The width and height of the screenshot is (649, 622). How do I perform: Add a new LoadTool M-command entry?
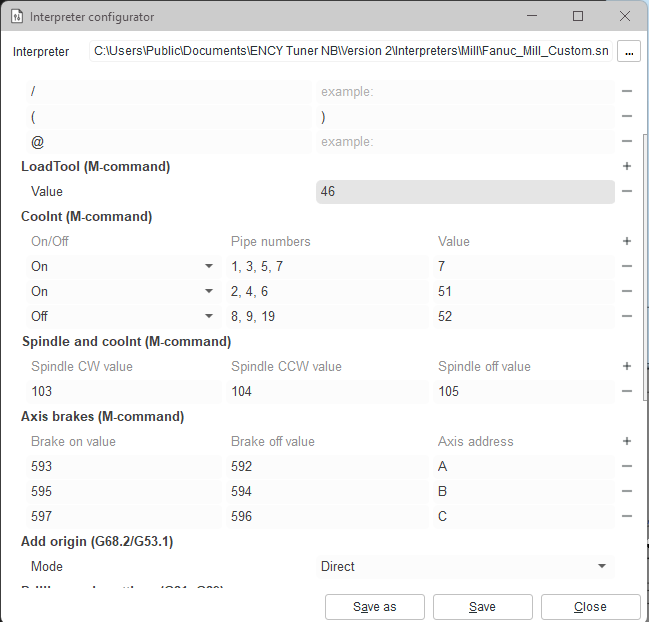click(x=627, y=167)
